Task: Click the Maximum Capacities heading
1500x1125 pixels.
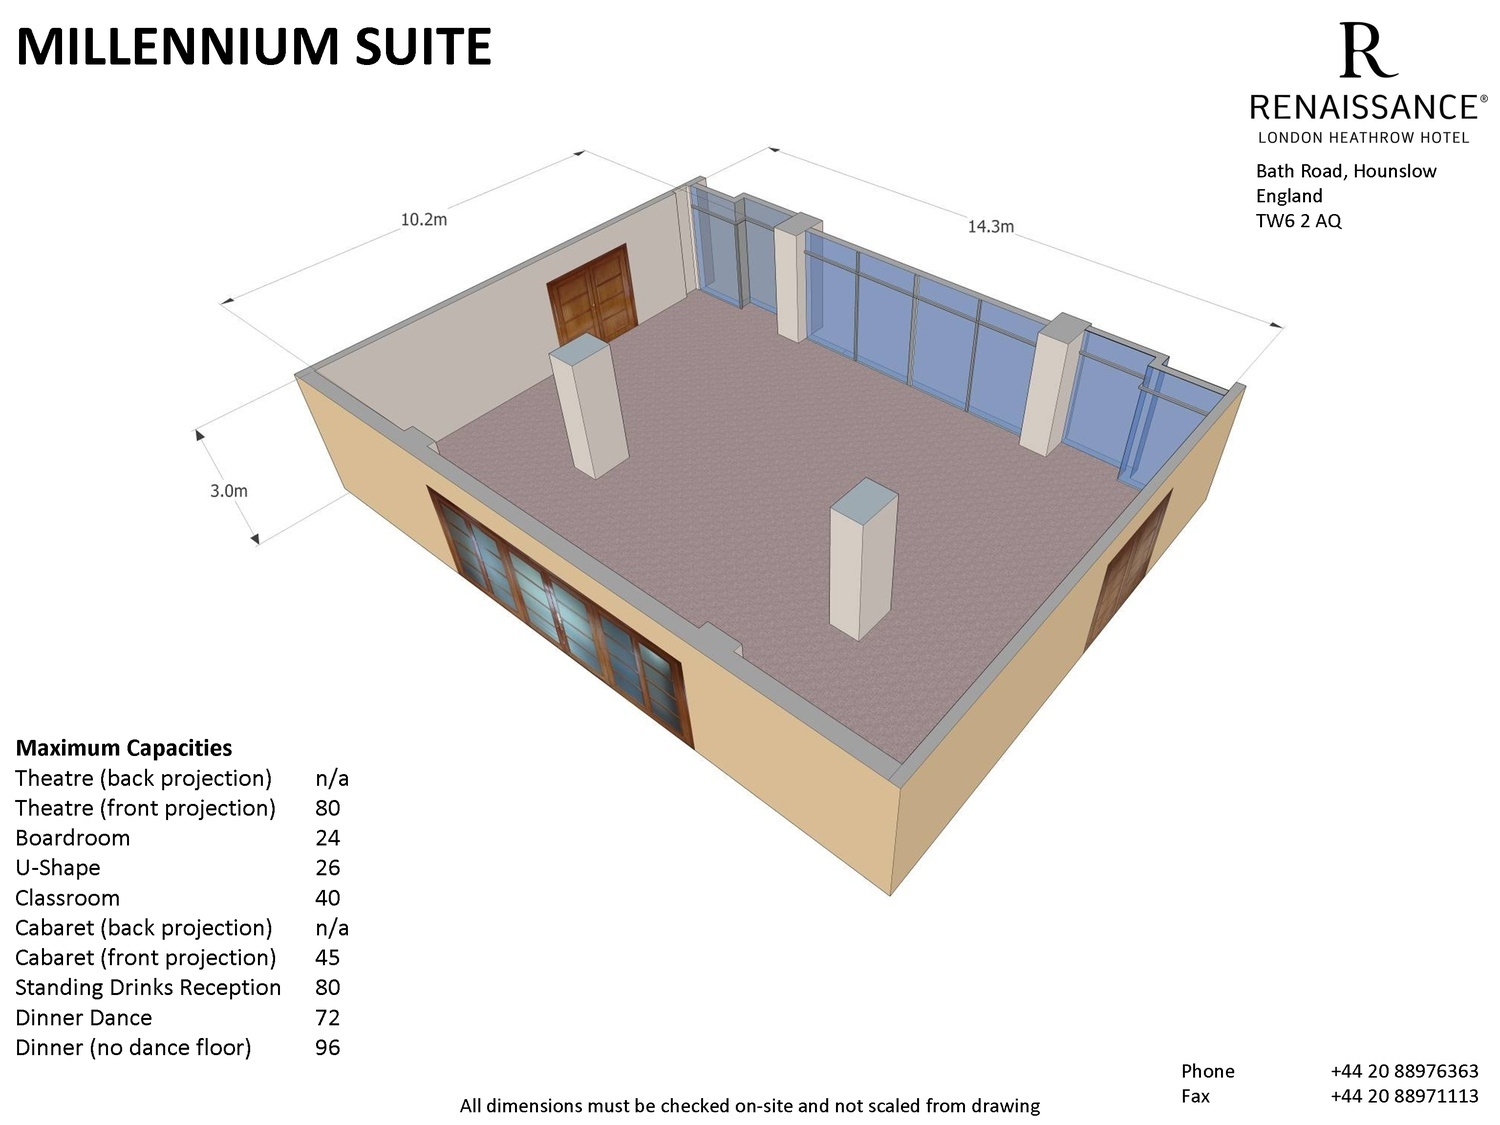Action: tap(124, 748)
